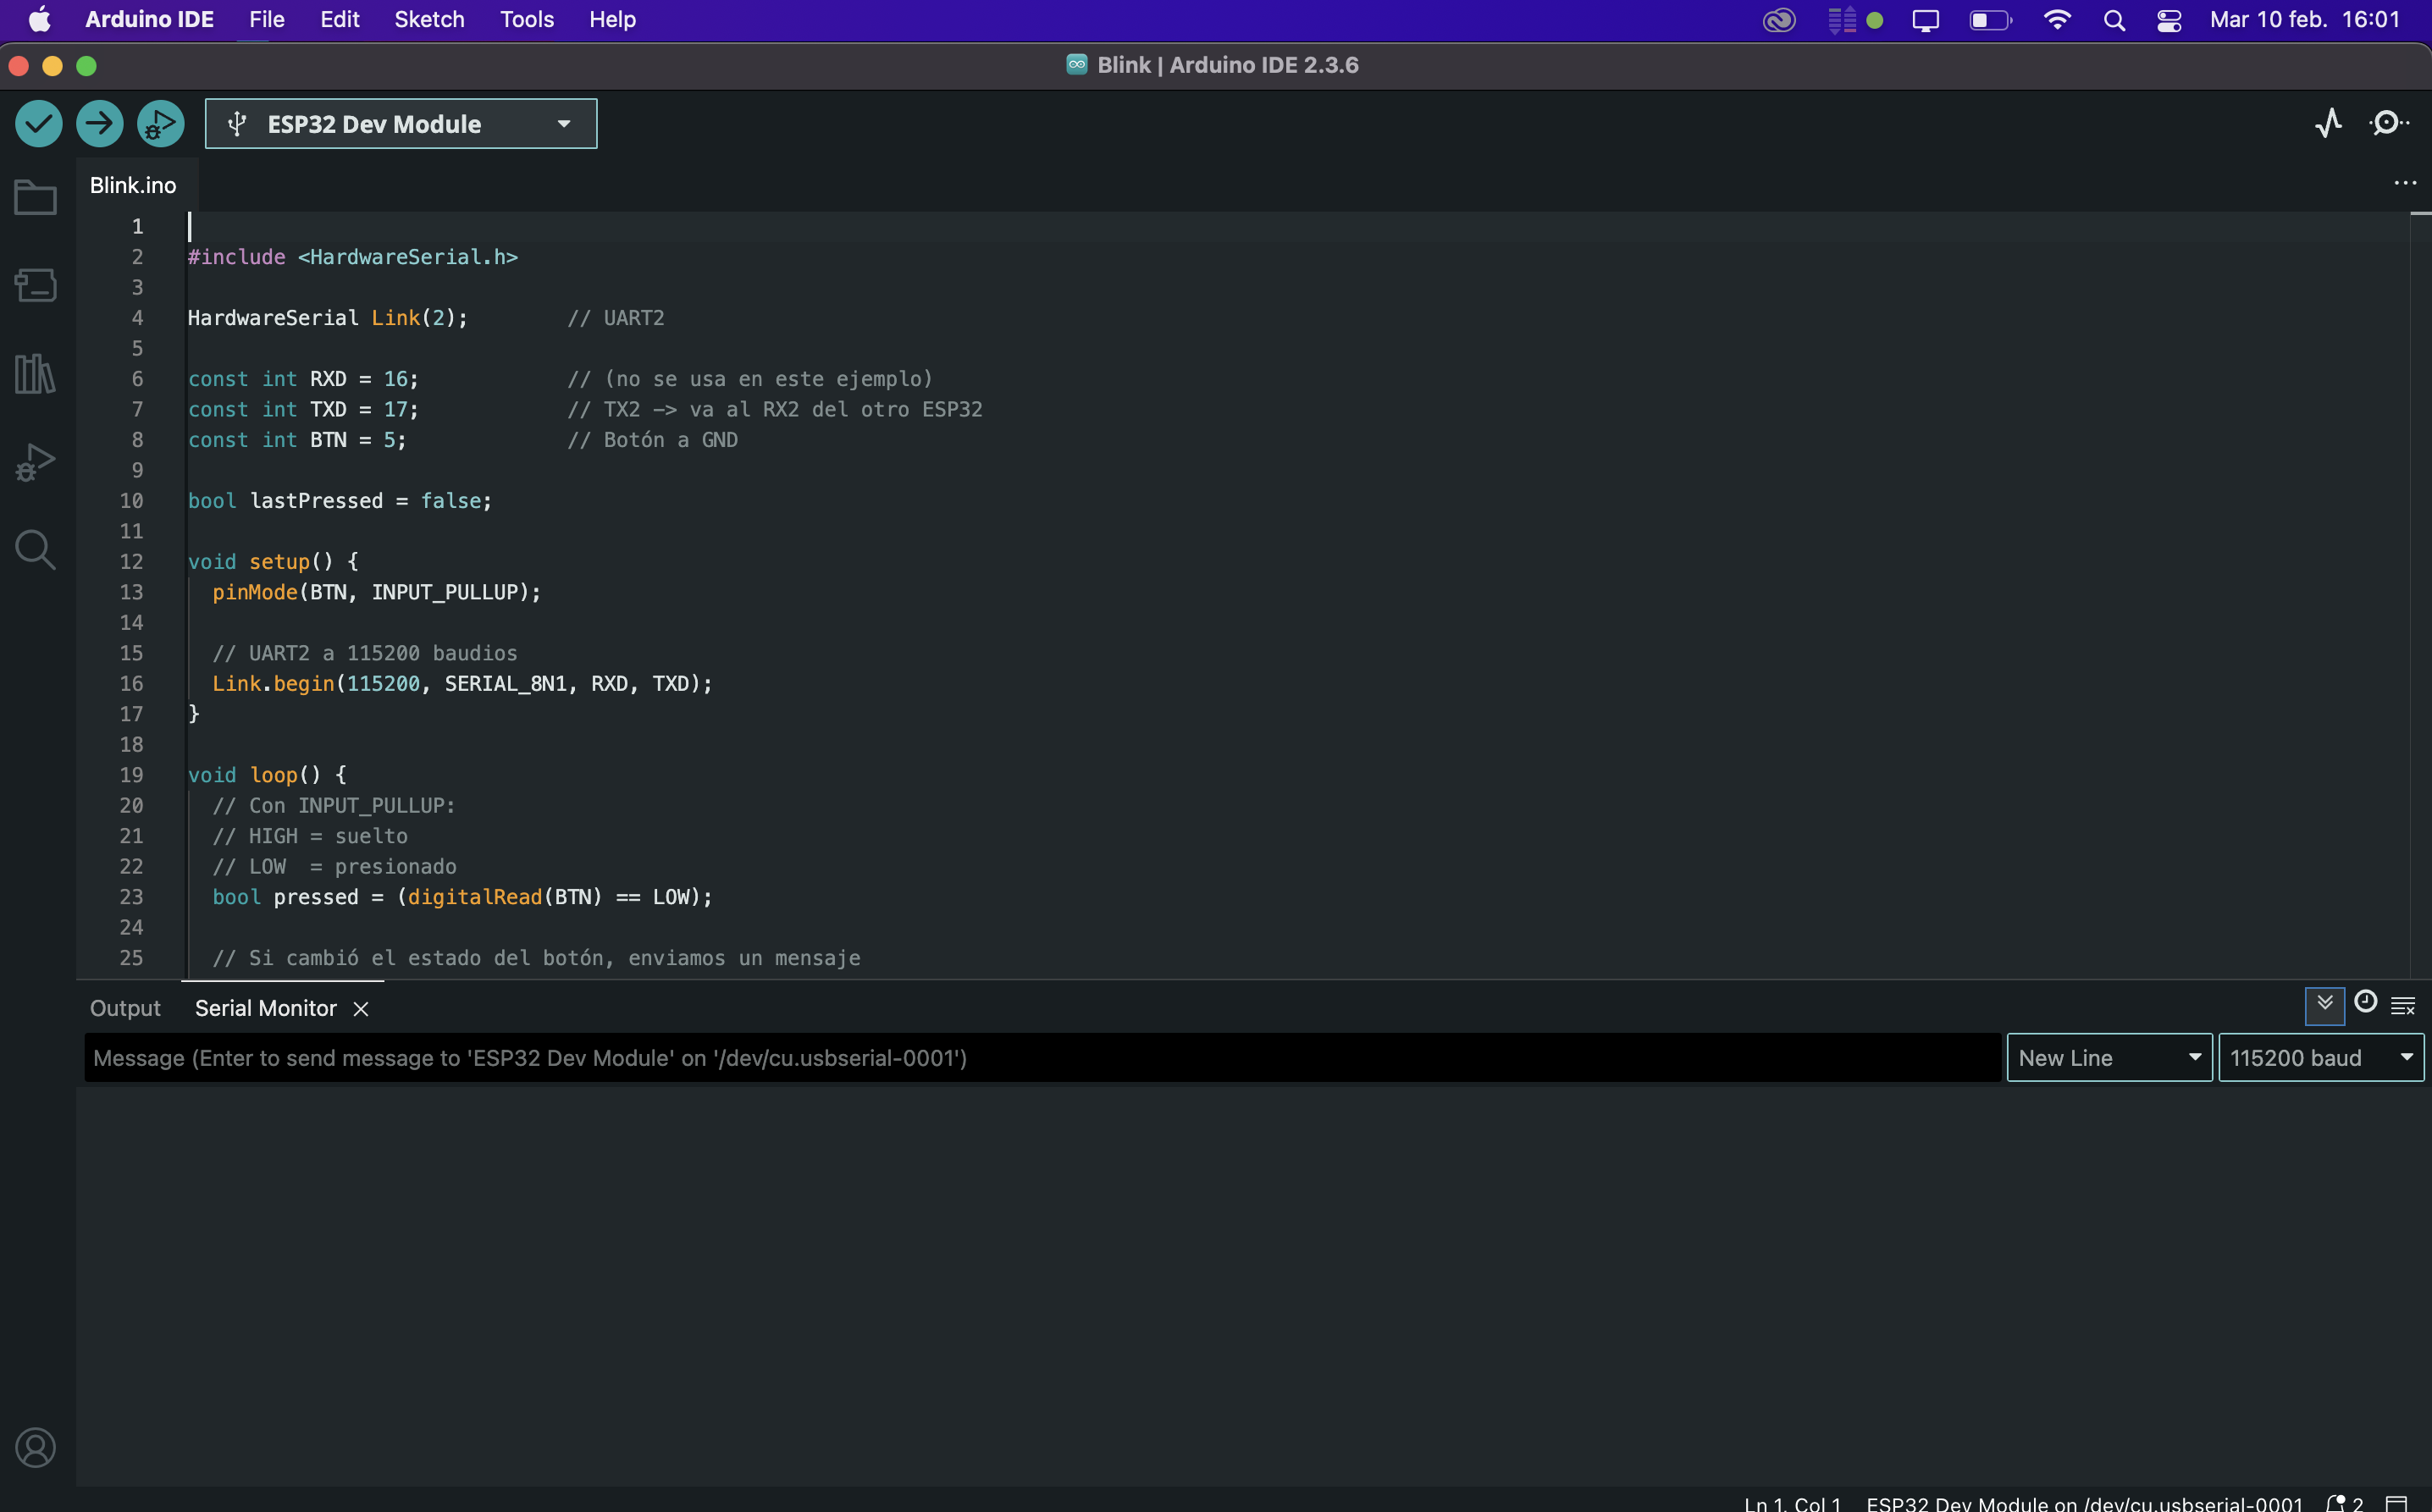Close the Serial Monitor tab
Image resolution: width=2432 pixels, height=1512 pixels.
(x=361, y=1009)
